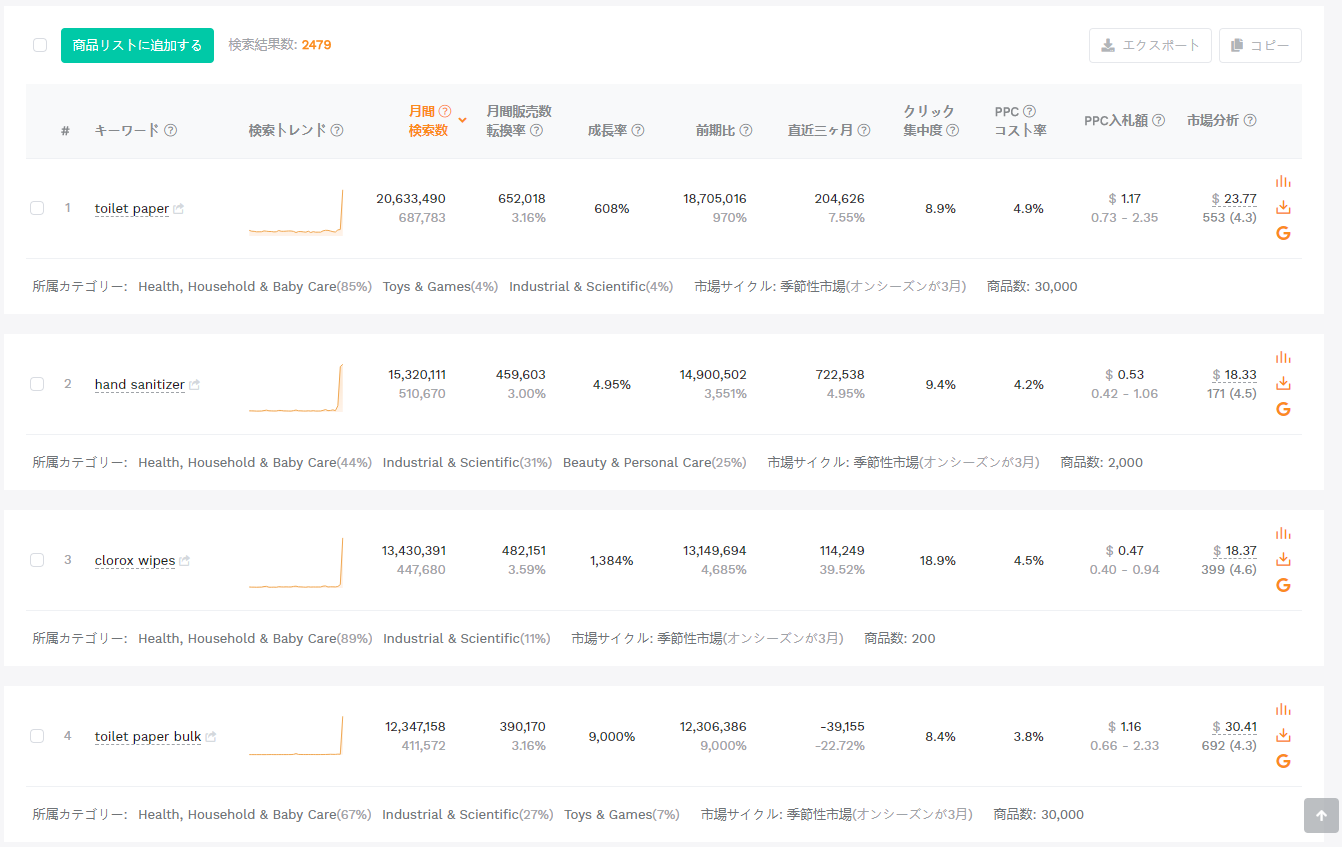Click help icon beside 月間 header
This screenshot has width=1342, height=847.
445,111
